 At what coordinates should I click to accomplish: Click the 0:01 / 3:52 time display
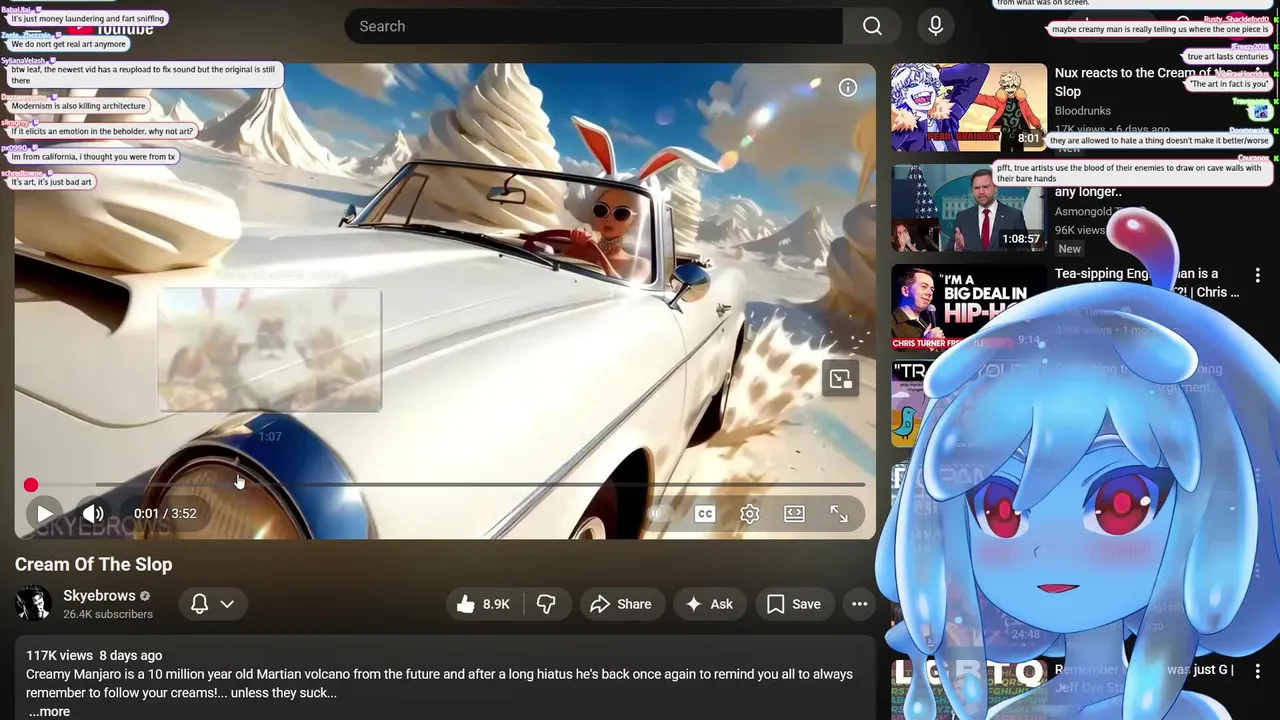(165, 514)
